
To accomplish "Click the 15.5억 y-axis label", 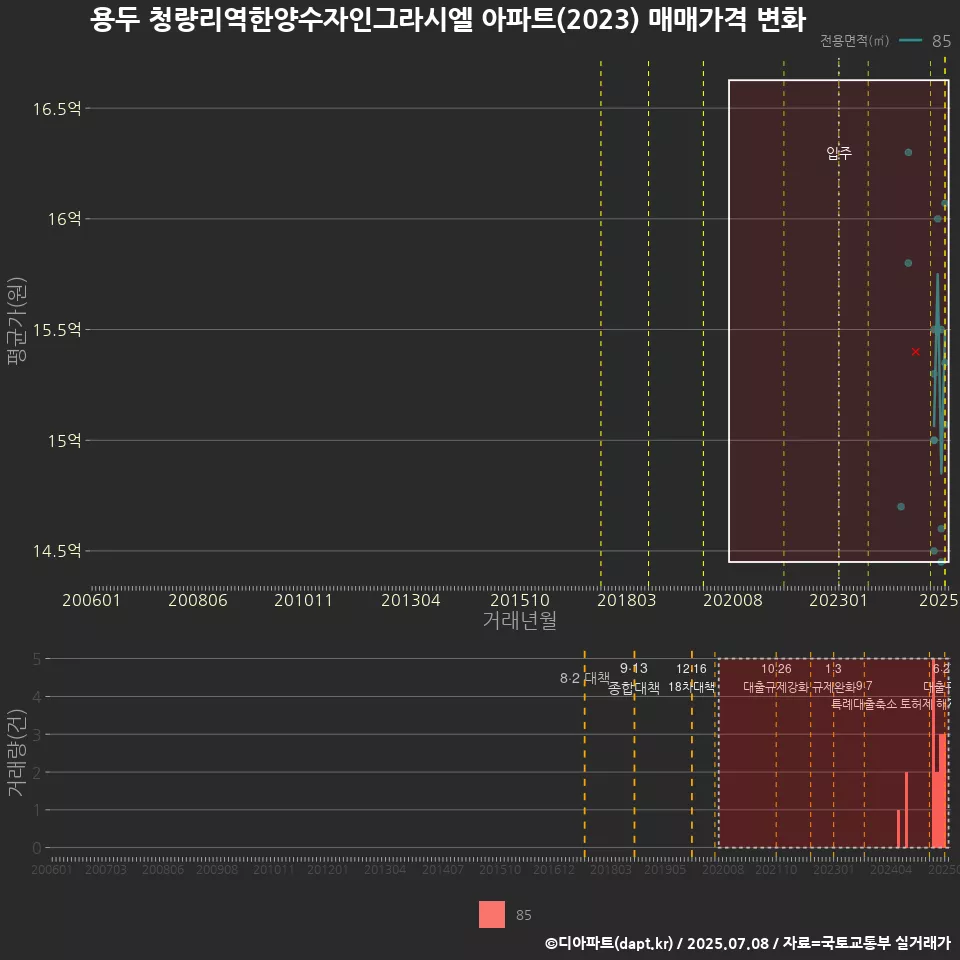I will coord(57,329).
